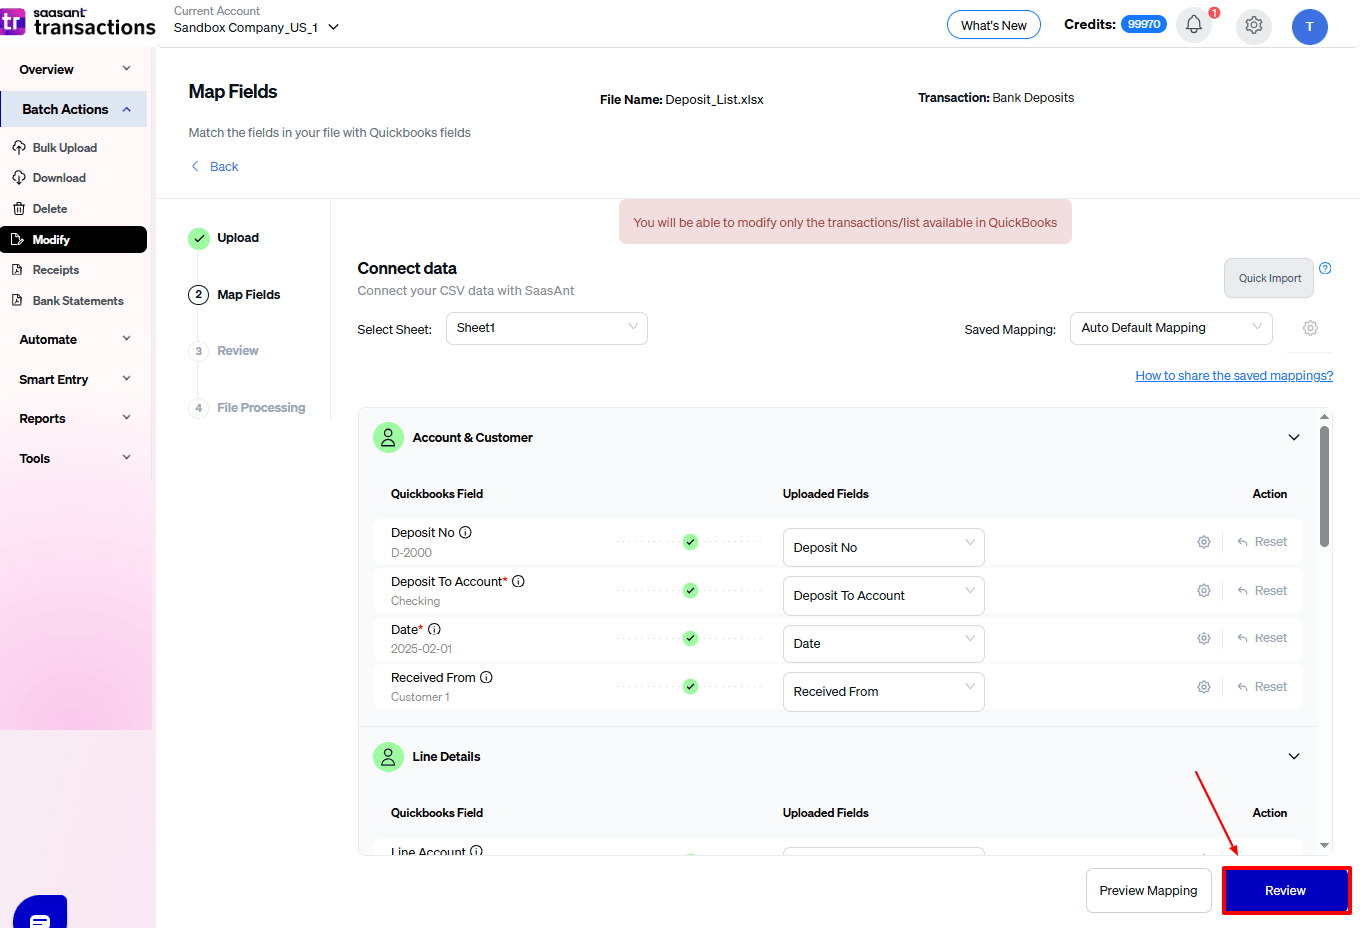Open the settings gear in header
Image resolution: width=1360 pixels, height=928 pixels.
point(1253,26)
